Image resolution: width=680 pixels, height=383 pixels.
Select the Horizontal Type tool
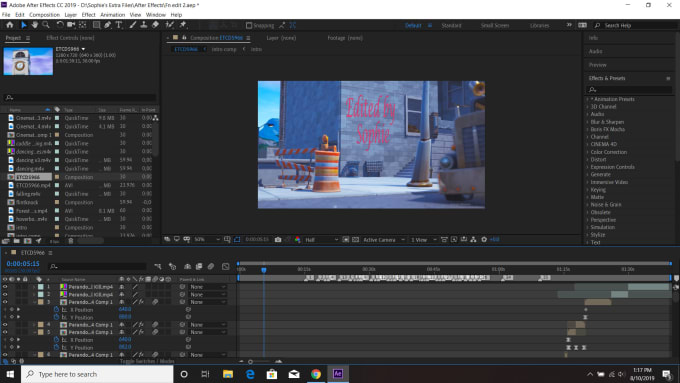click(x=119, y=25)
